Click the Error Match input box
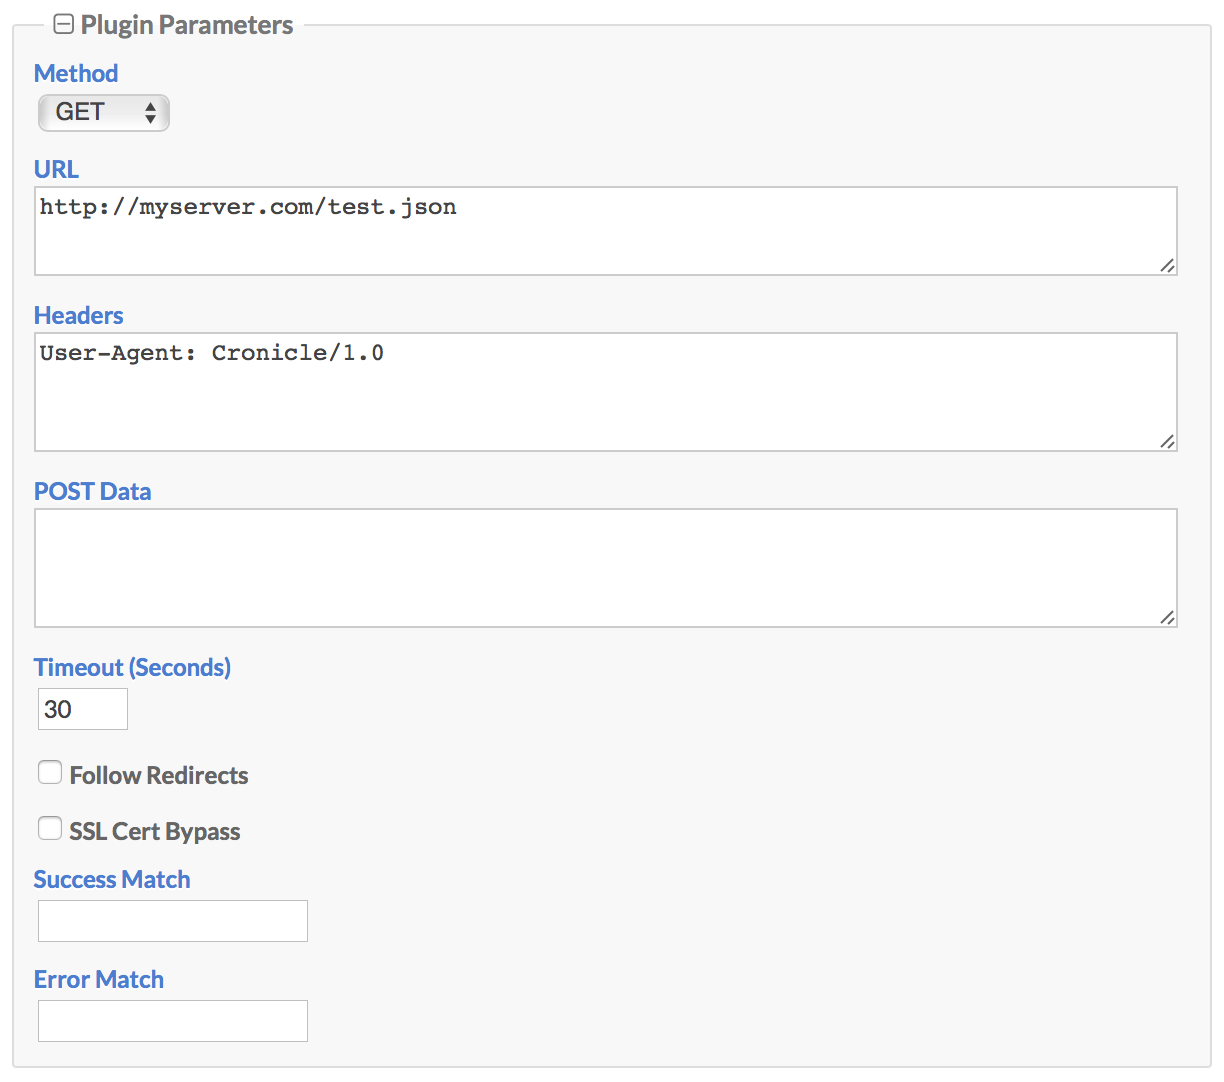The width and height of the screenshot is (1224, 1082). tap(173, 1021)
